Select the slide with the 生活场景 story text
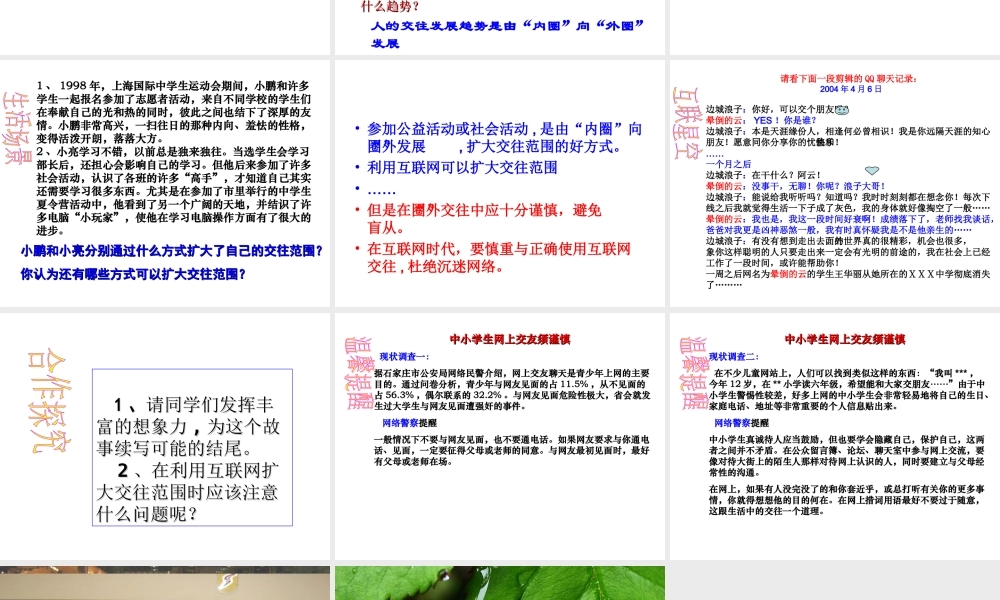The width and height of the screenshot is (1000, 600). pos(165,183)
